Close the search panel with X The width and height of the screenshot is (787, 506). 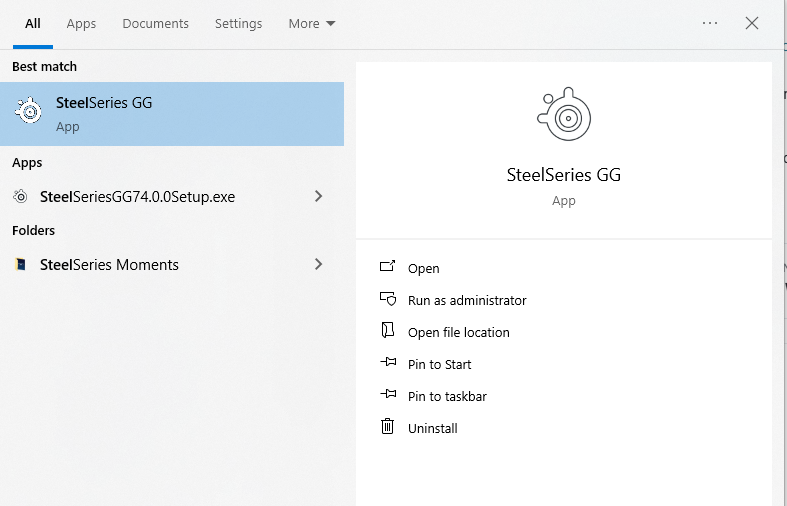(x=752, y=23)
